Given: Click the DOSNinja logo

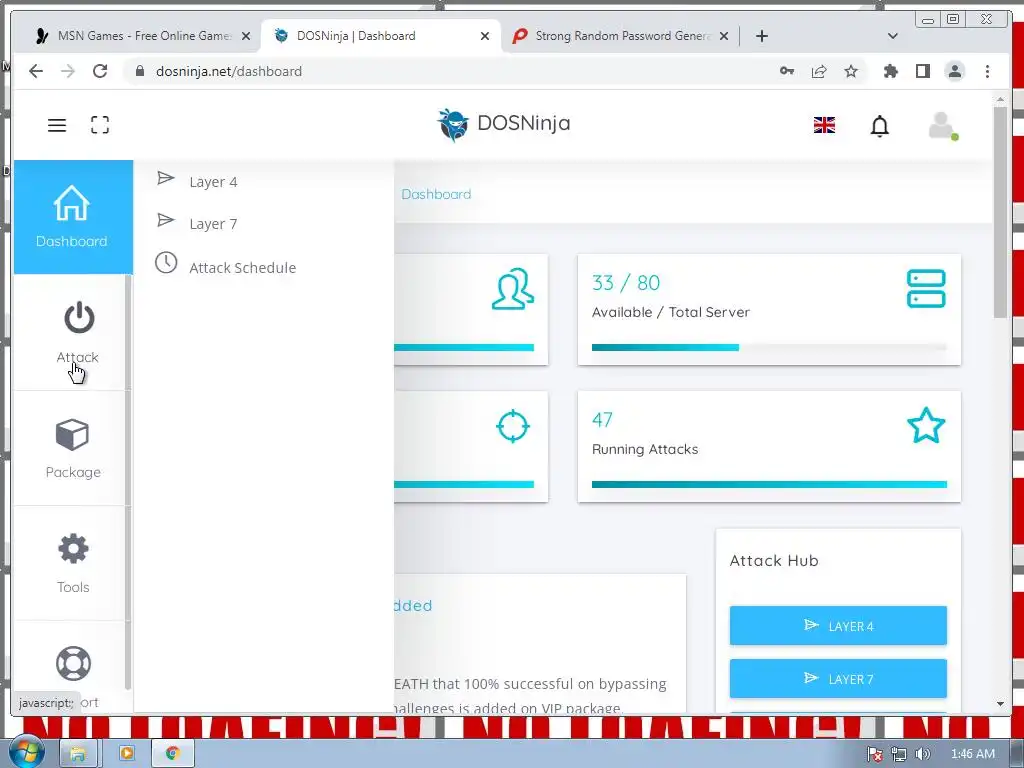Looking at the screenshot, I should coord(504,124).
